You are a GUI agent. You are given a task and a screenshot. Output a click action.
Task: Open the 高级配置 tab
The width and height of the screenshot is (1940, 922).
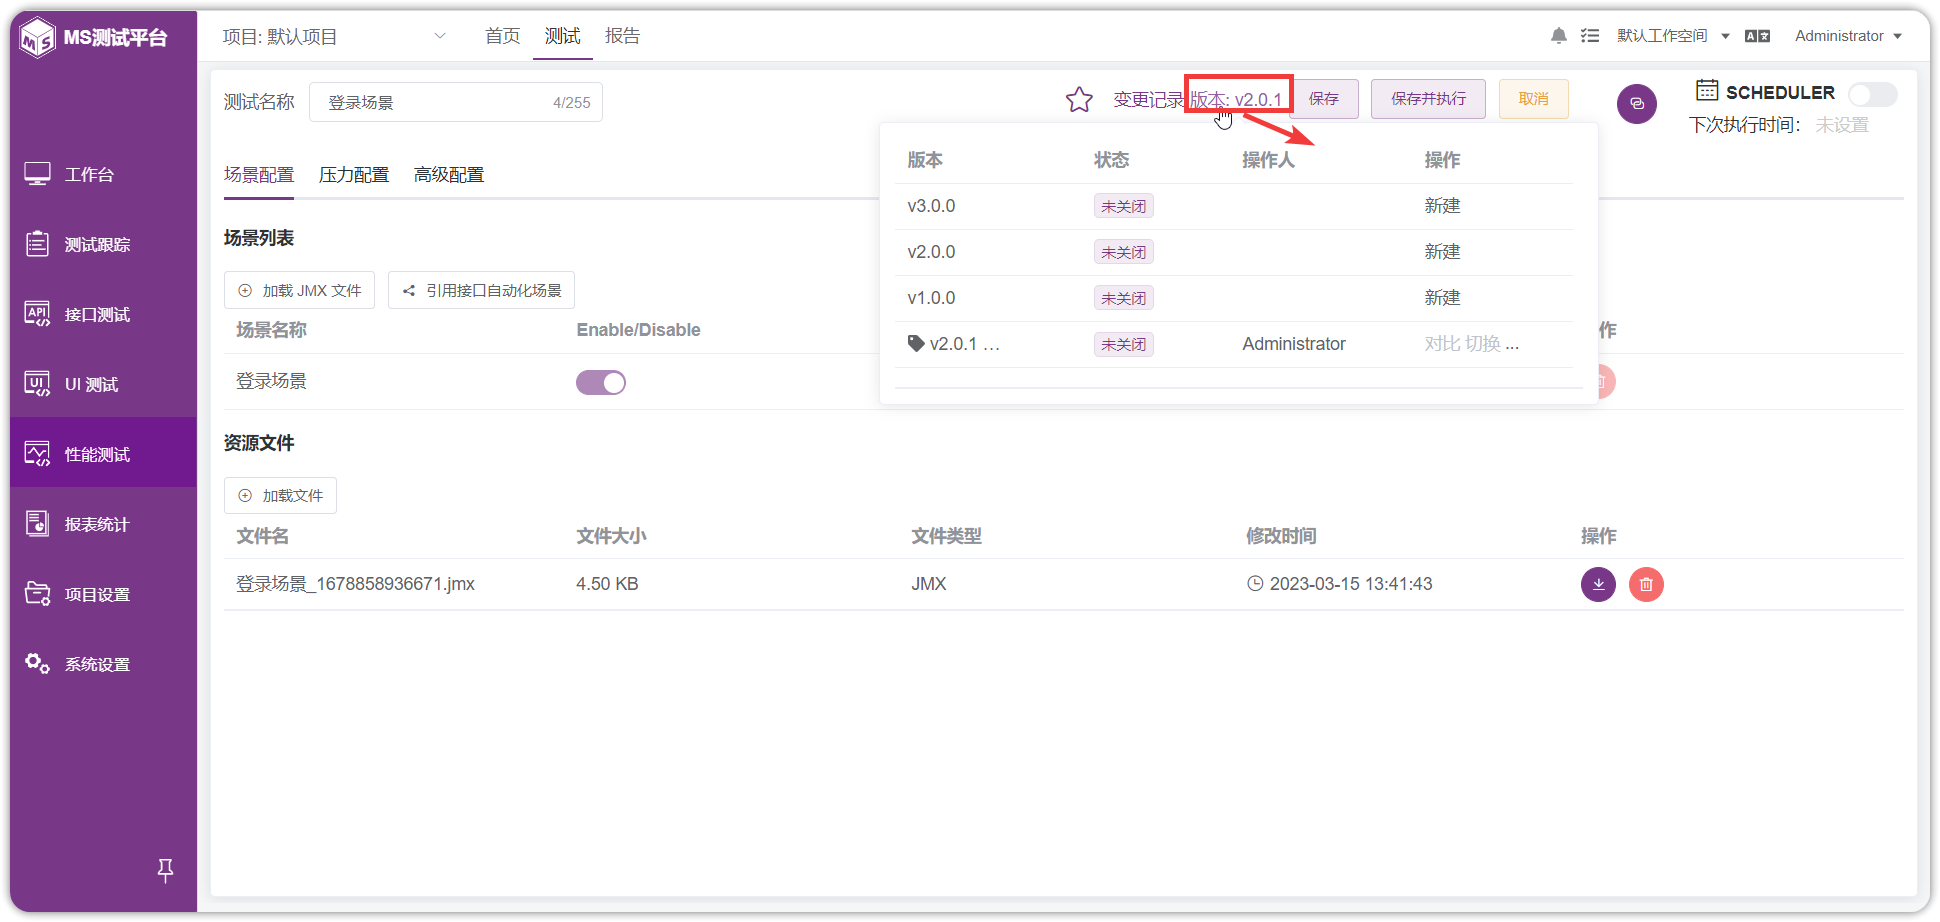click(449, 175)
